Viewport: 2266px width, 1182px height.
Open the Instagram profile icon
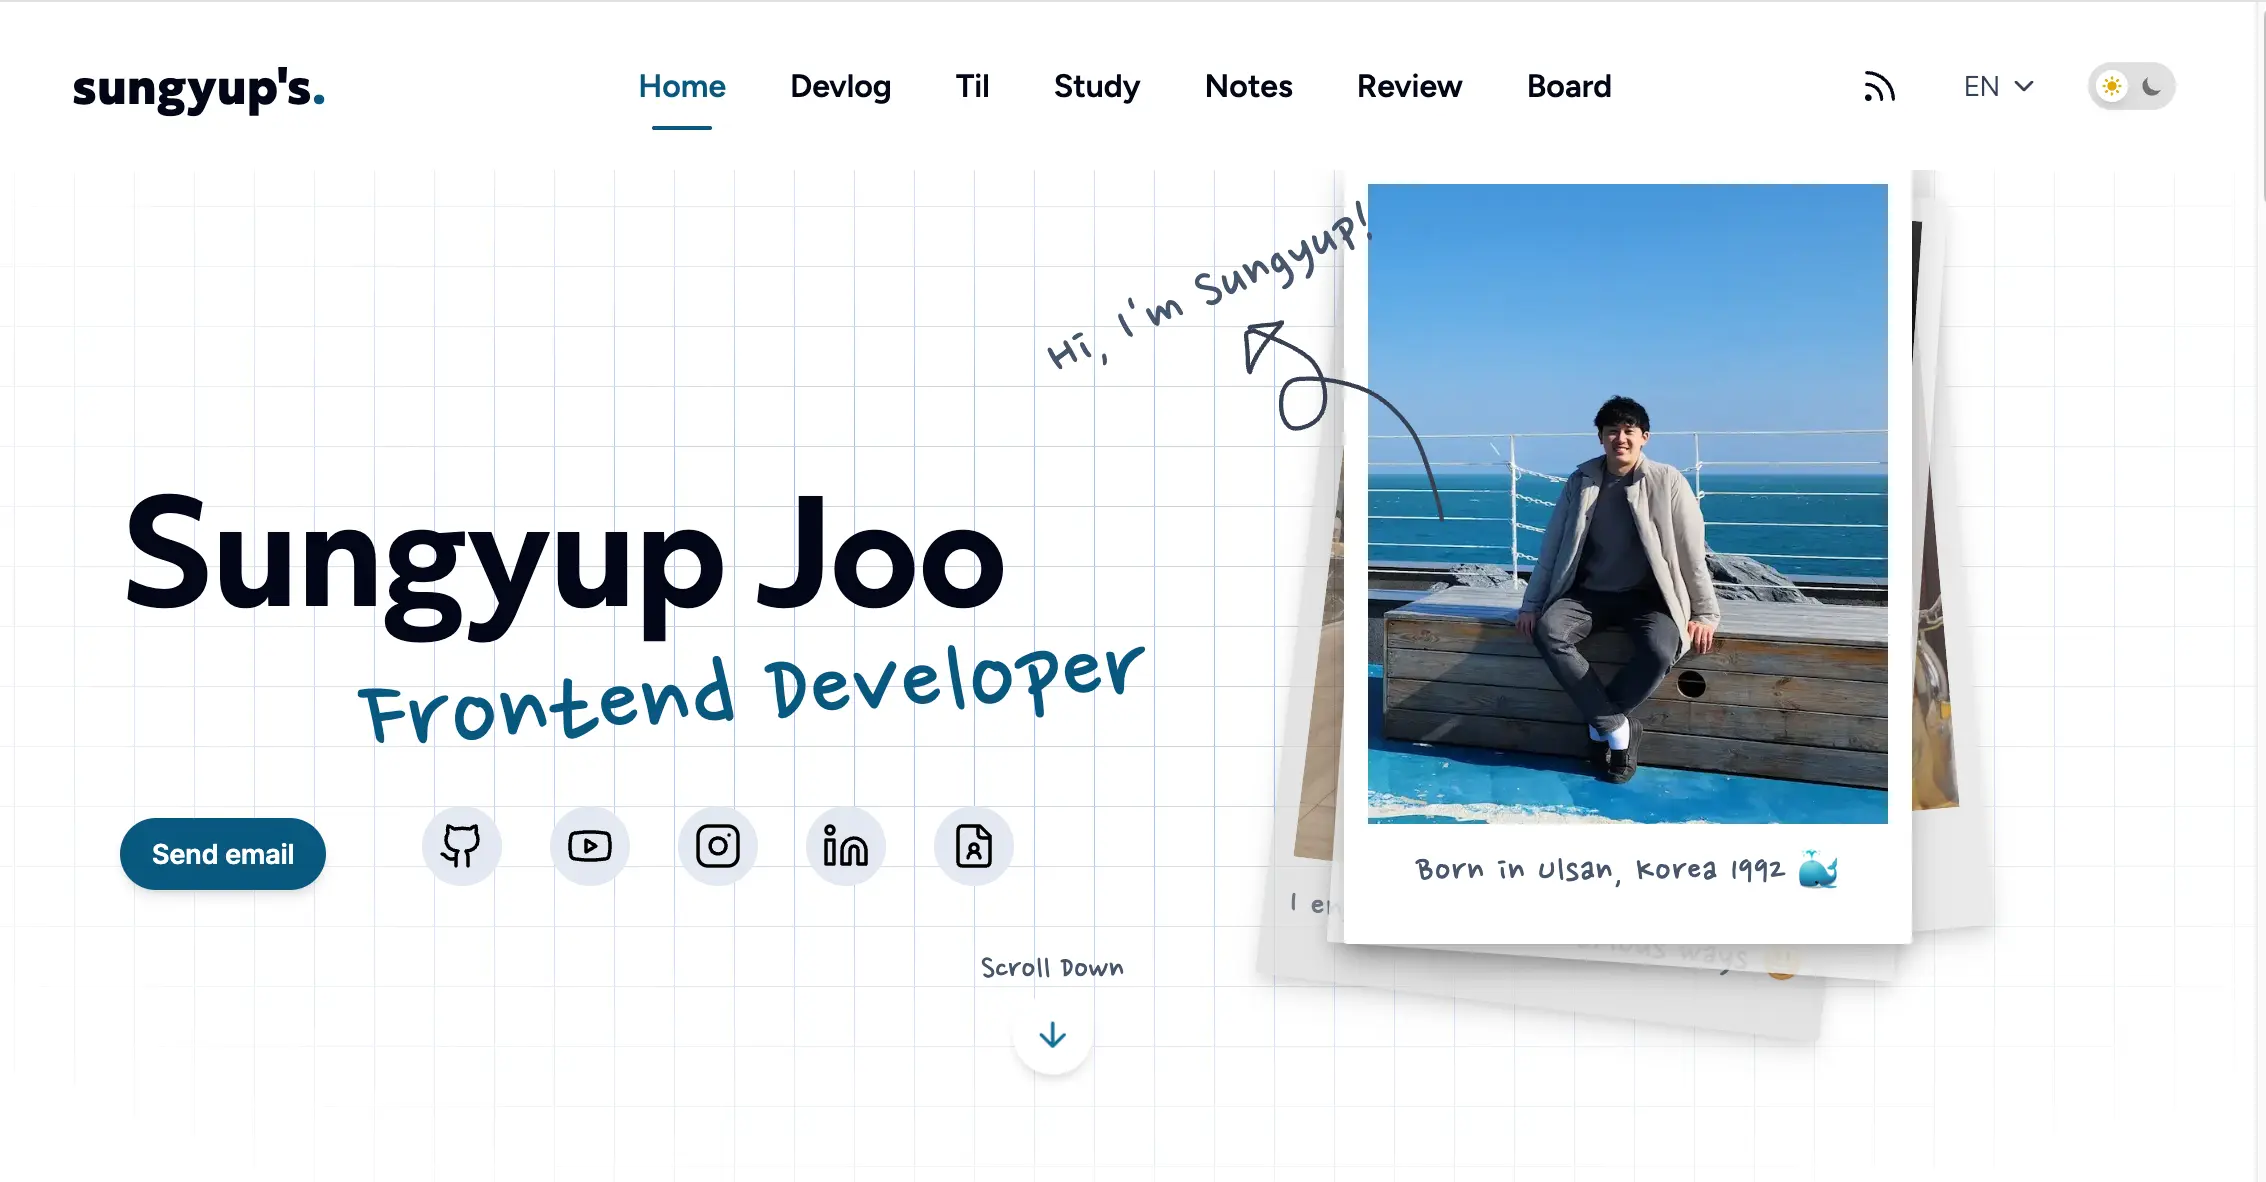(x=718, y=847)
